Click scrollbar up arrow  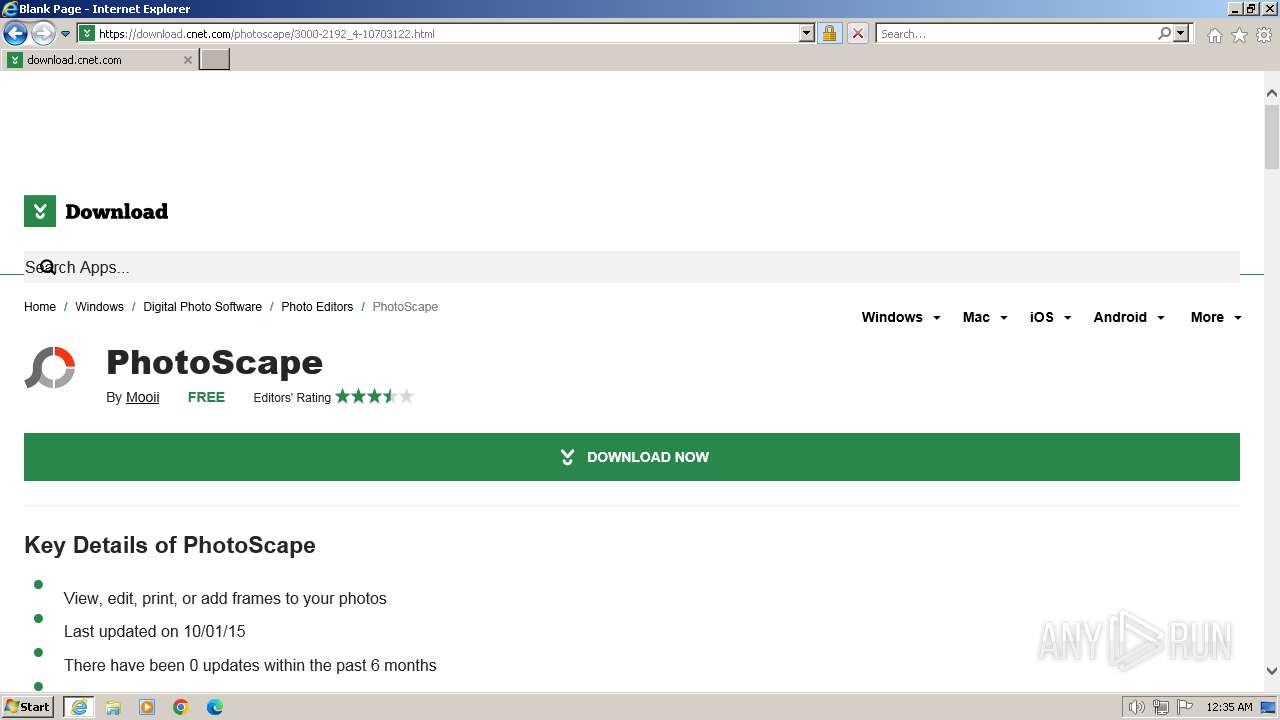click(1272, 93)
